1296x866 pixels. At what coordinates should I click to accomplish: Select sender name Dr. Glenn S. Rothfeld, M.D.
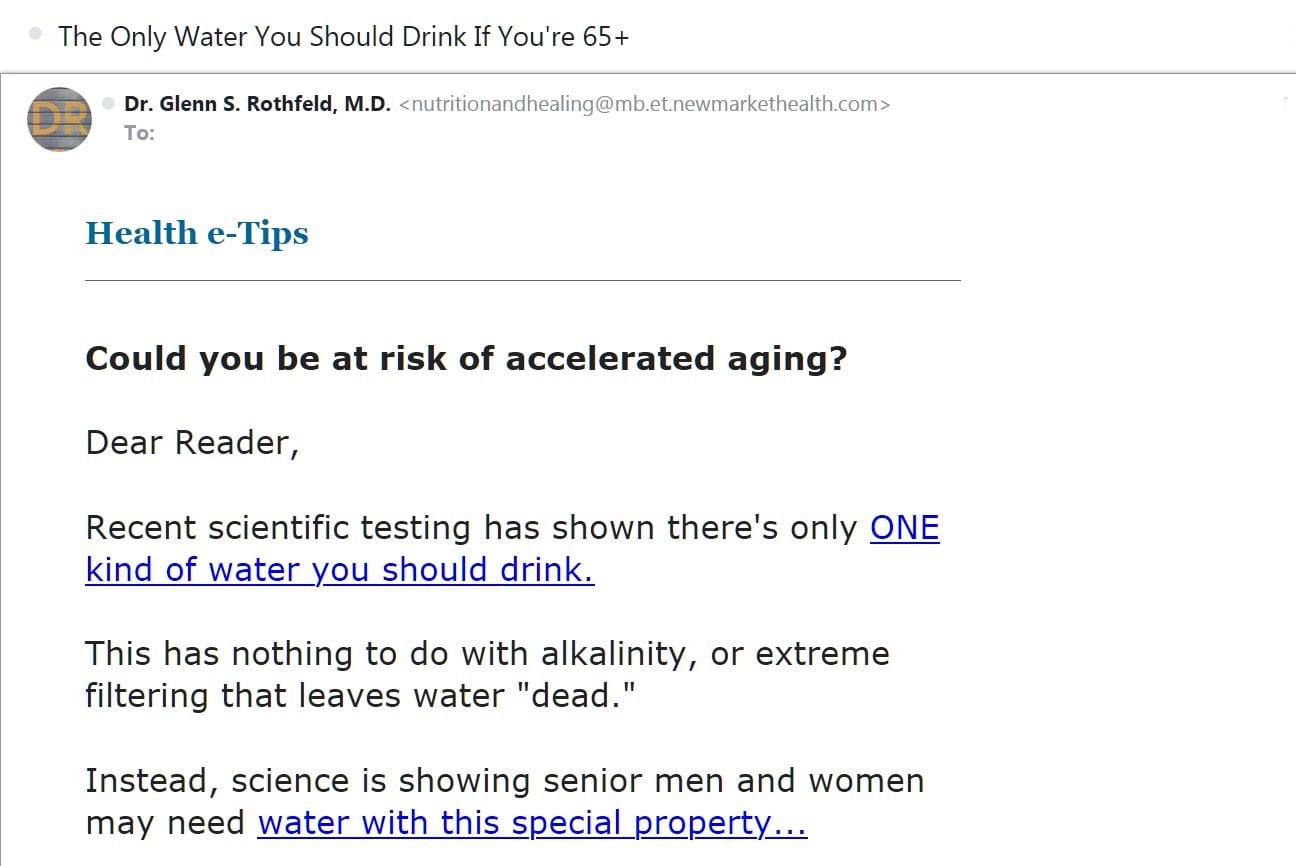(257, 104)
